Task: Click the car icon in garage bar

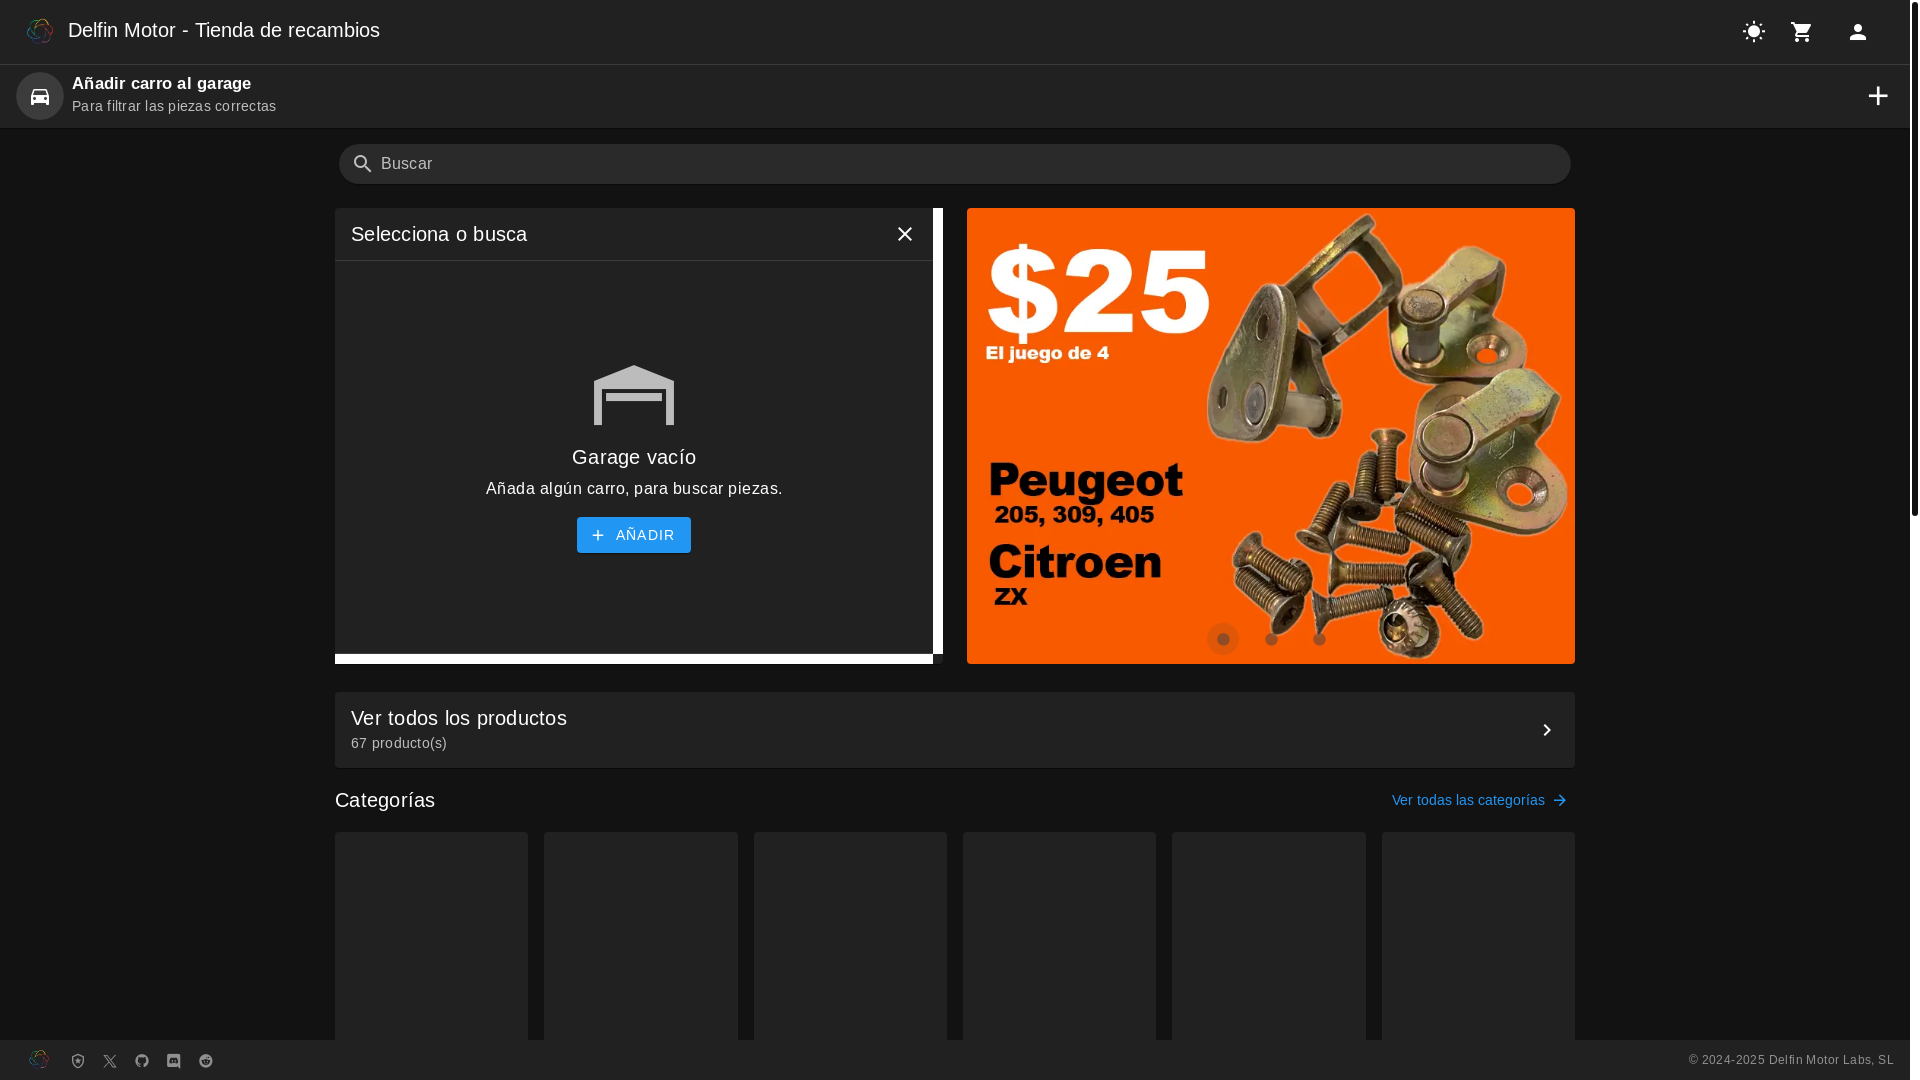Action: click(40, 96)
